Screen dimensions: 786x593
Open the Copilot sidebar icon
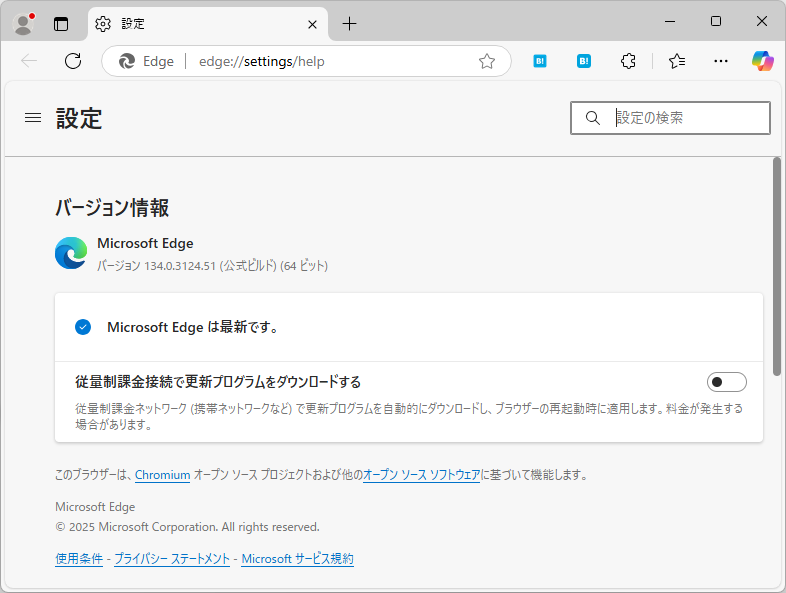point(762,61)
